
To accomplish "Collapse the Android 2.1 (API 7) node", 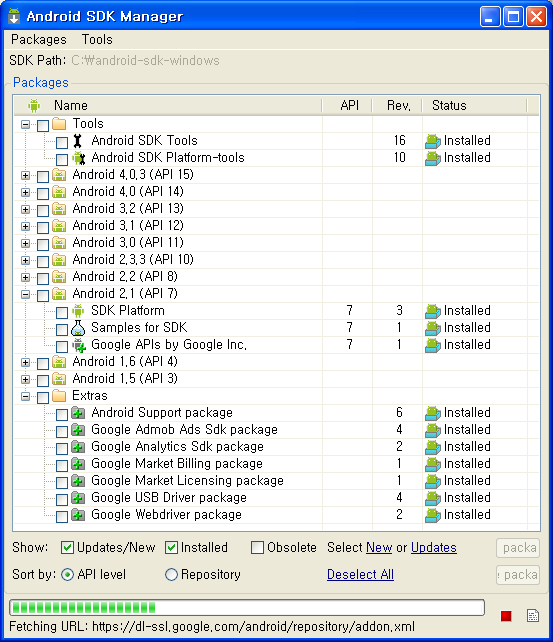I will tap(25, 294).
